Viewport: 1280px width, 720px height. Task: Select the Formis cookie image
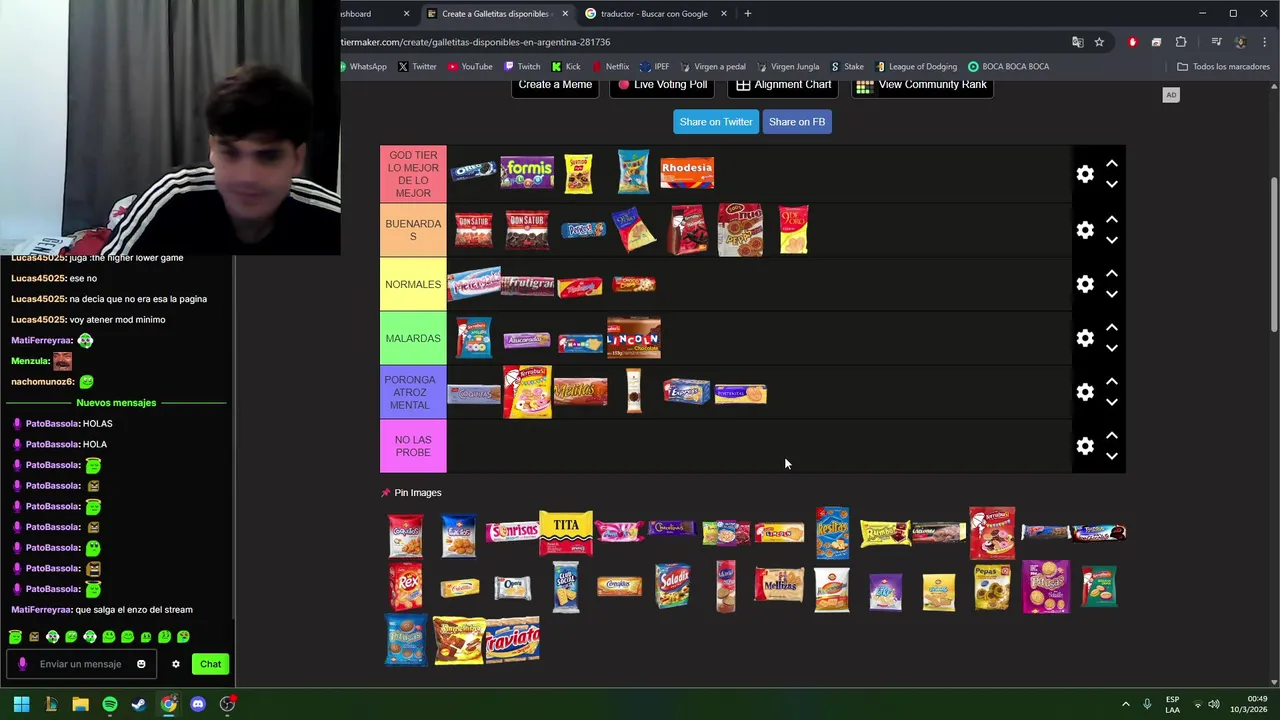click(527, 173)
